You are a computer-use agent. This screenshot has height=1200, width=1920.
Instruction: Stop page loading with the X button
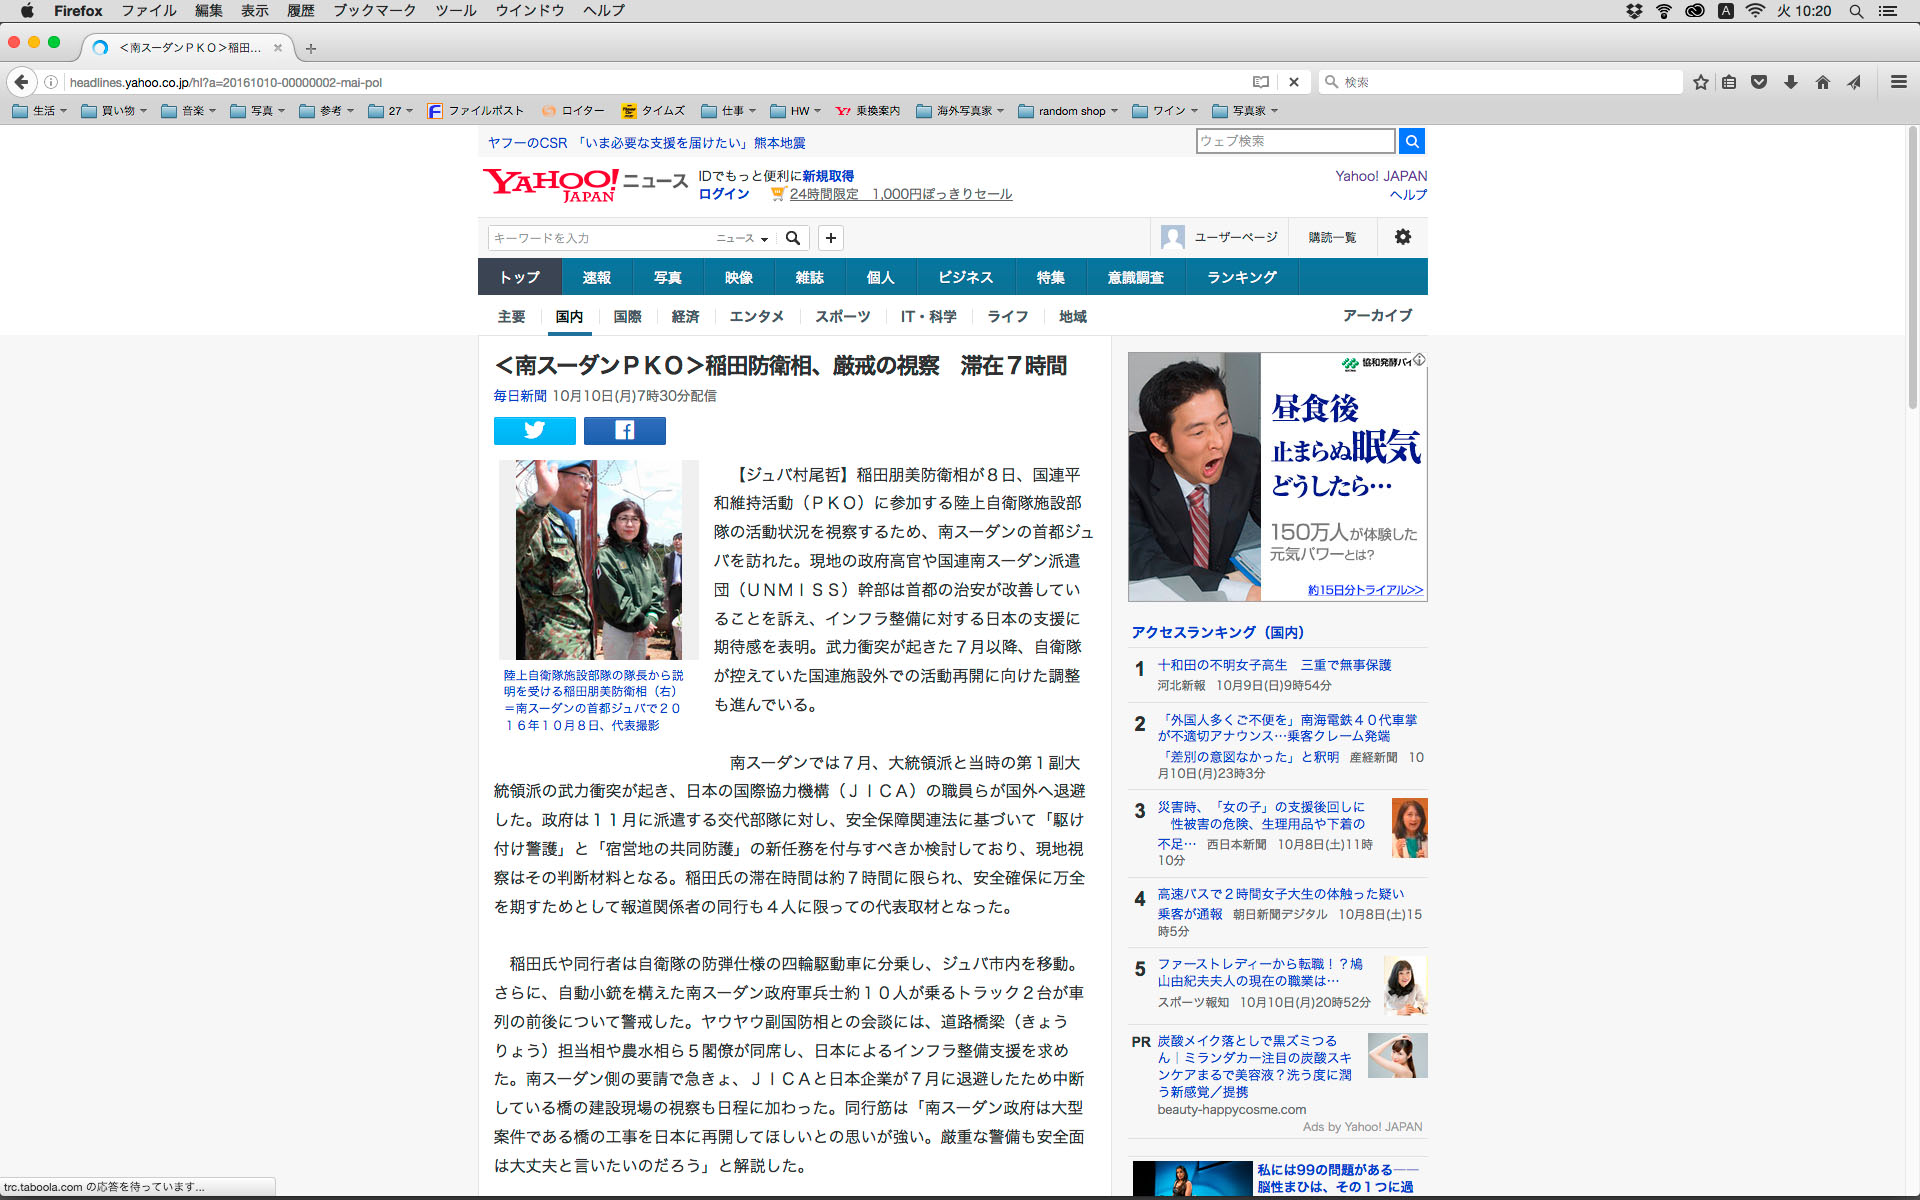tap(1293, 82)
